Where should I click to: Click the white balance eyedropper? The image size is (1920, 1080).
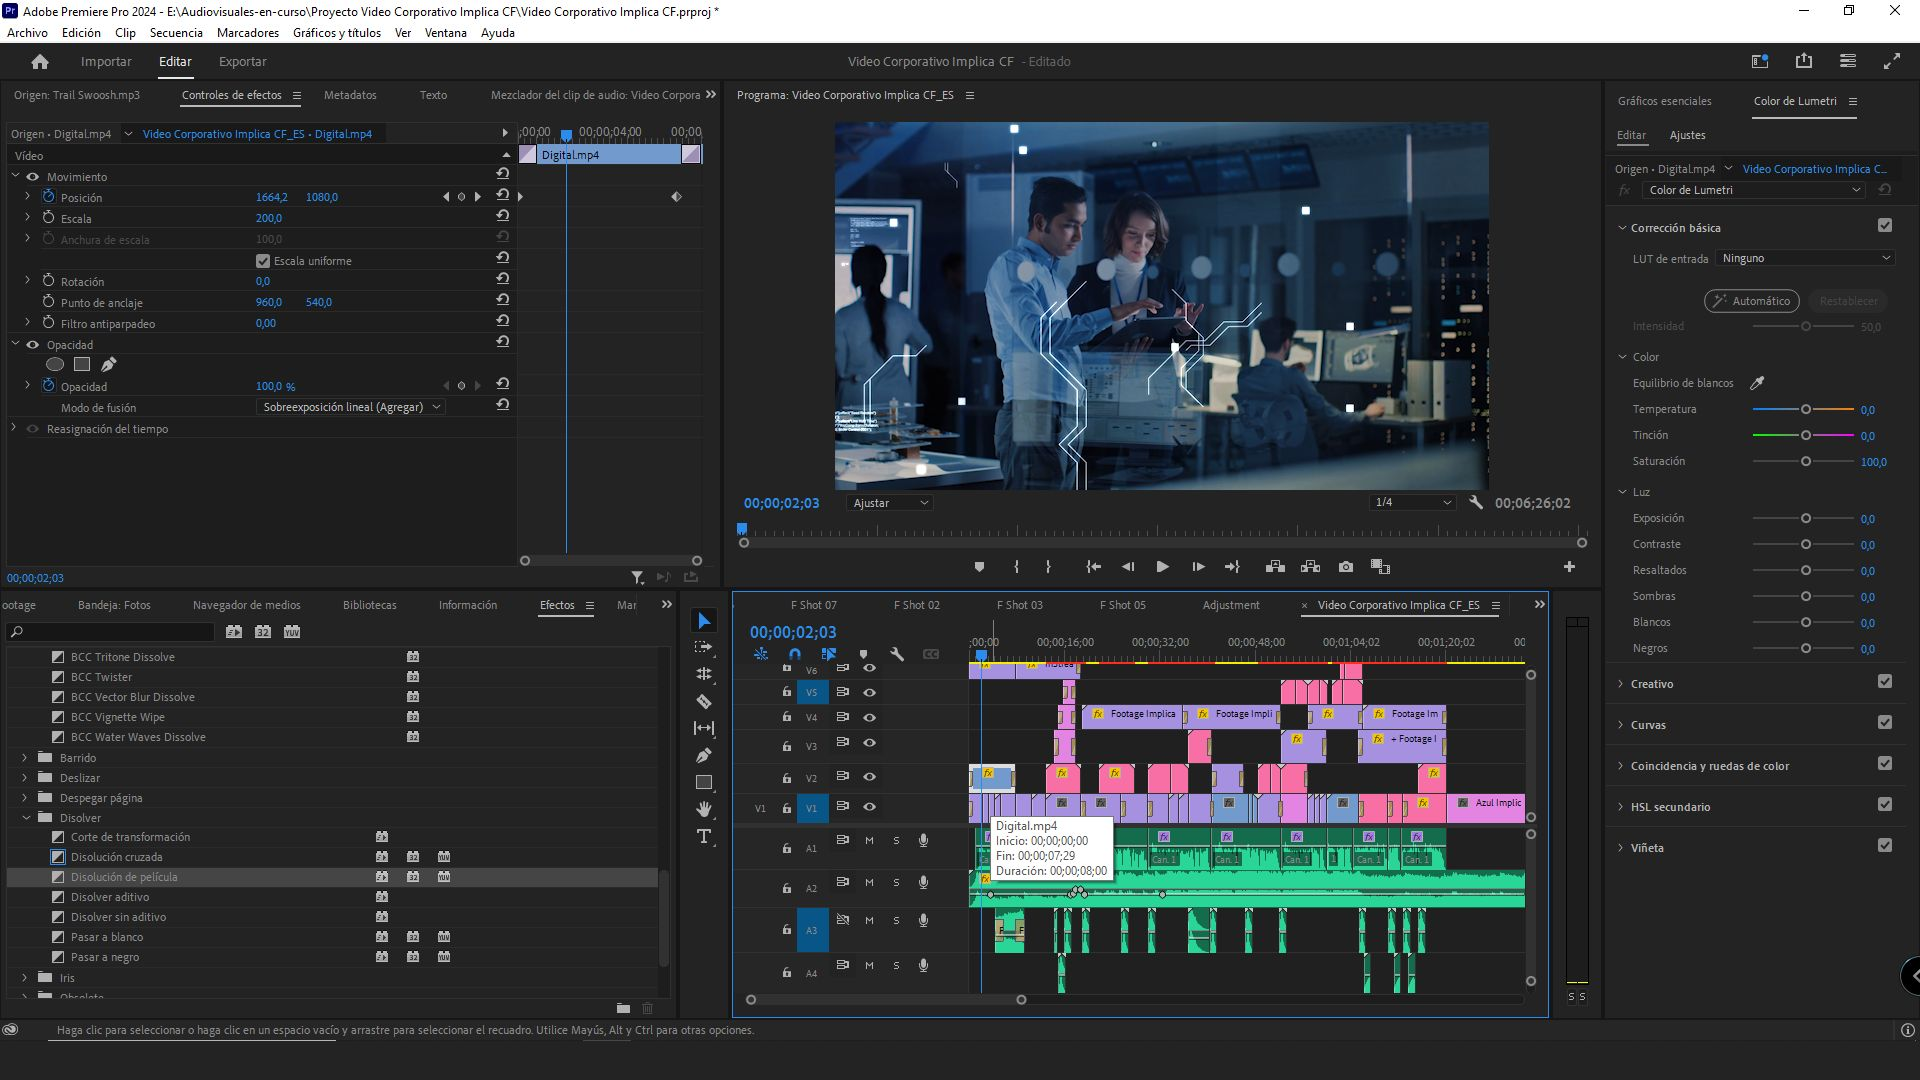(1757, 383)
